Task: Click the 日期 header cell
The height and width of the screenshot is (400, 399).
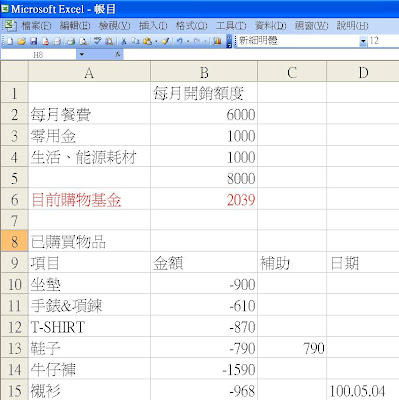Action: (x=363, y=263)
